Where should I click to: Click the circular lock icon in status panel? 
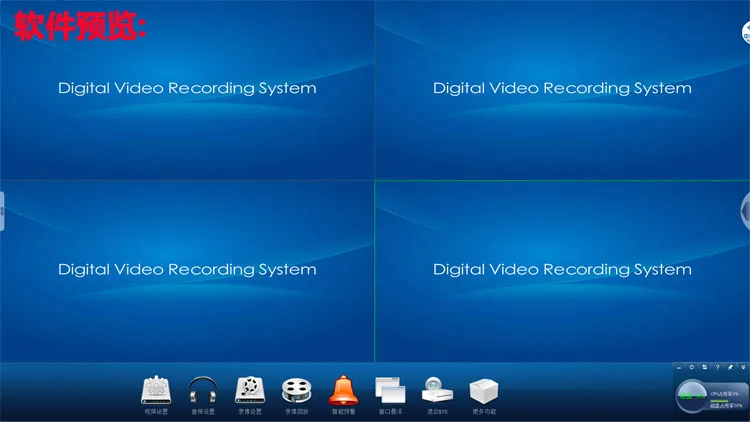coord(692,367)
